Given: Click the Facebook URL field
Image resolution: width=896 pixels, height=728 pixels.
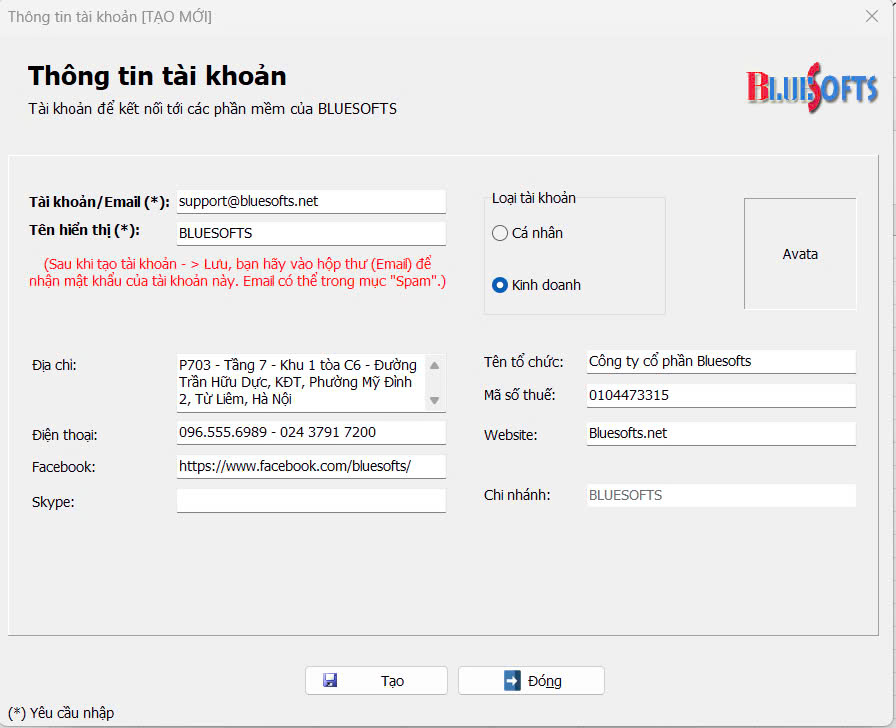Looking at the screenshot, I should click(x=311, y=466).
